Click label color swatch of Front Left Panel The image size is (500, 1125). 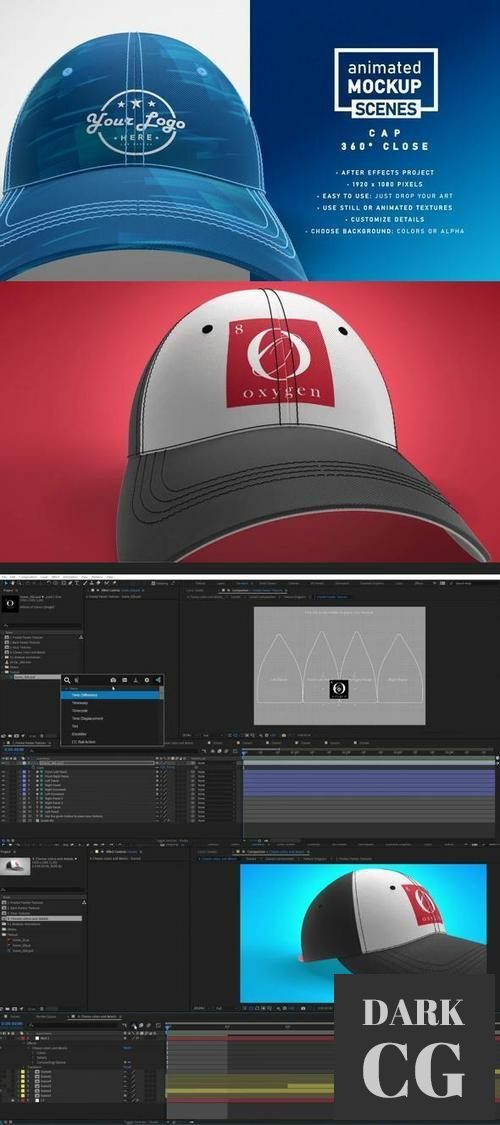(x=24, y=773)
